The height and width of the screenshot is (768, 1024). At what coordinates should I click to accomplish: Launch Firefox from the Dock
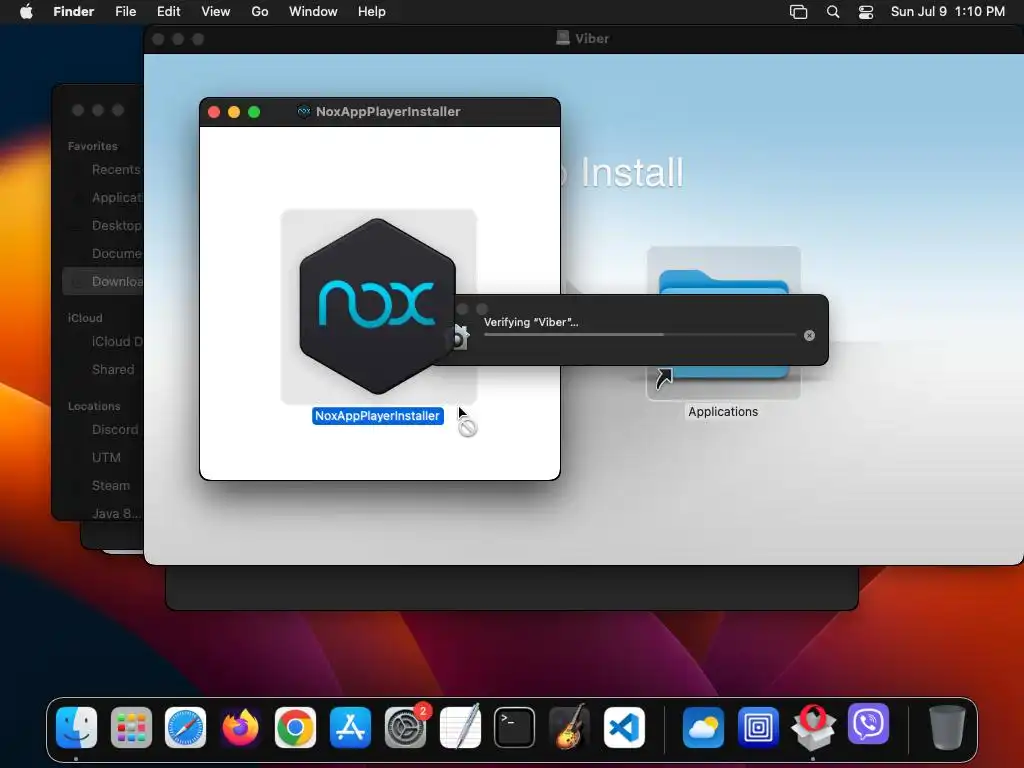tap(240, 728)
